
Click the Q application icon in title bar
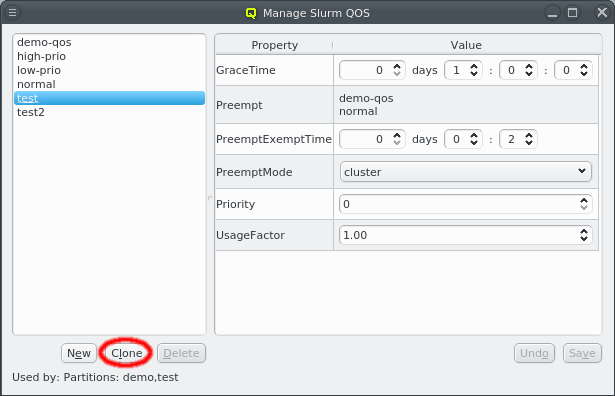pyautogui.click(x=251, y=13)
